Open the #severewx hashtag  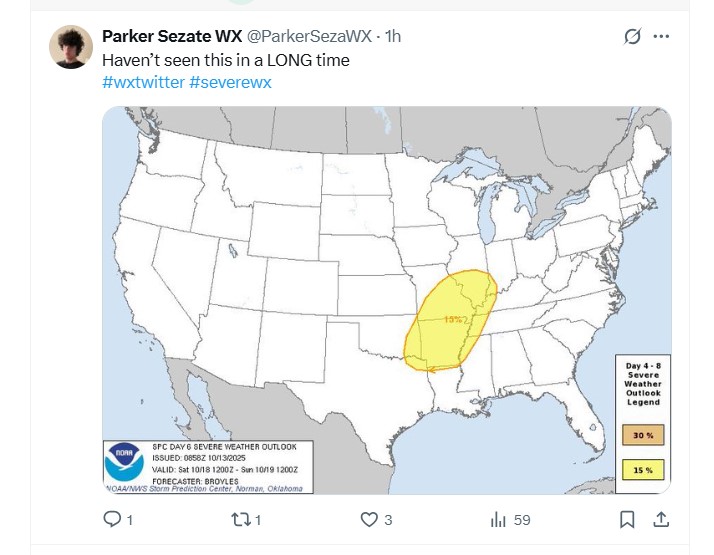pos(230,82)
